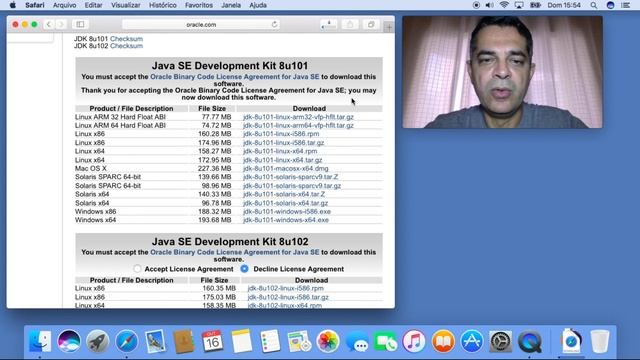640x360 pixels.
Task: Open Arquivo menu
Action: pos(64,5)
